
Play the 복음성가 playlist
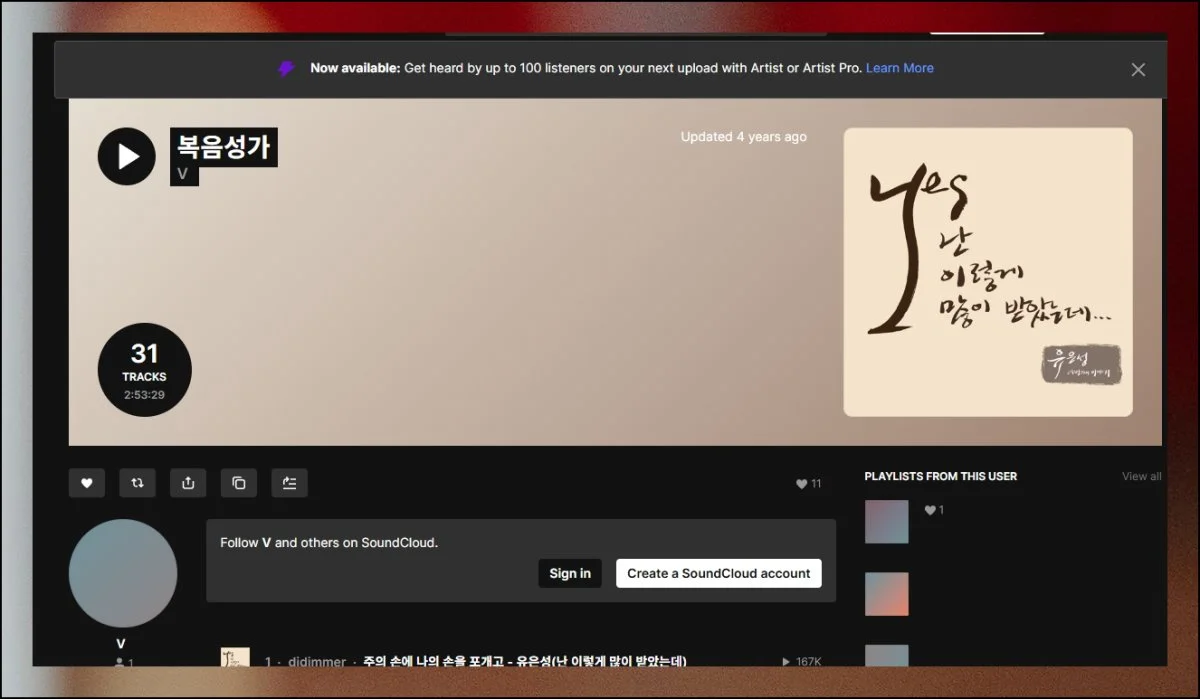point(127,157)
